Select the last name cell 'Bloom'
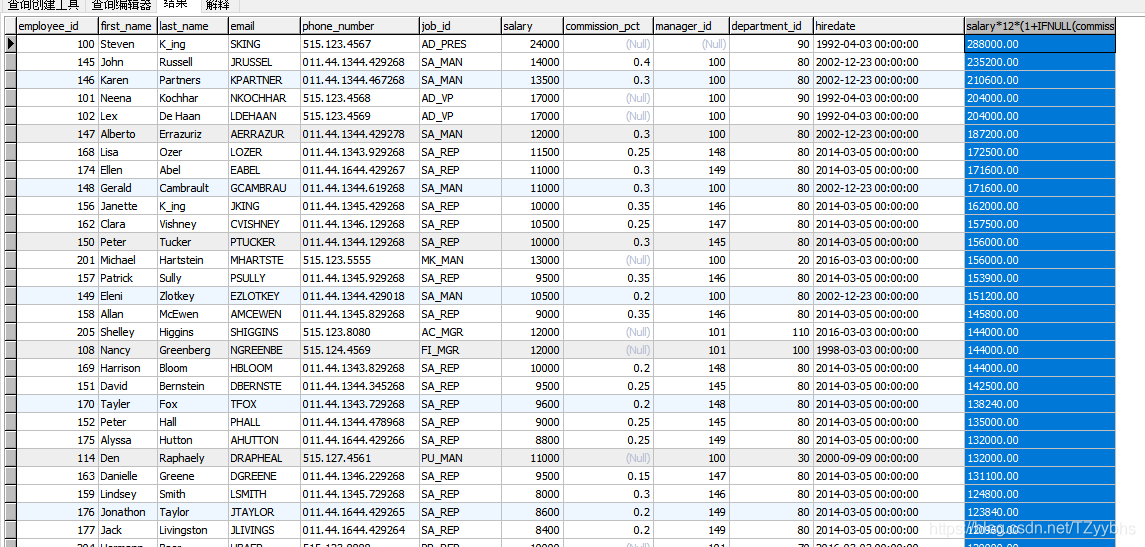This screenshot has width=1145, height=547. [192, 368]
